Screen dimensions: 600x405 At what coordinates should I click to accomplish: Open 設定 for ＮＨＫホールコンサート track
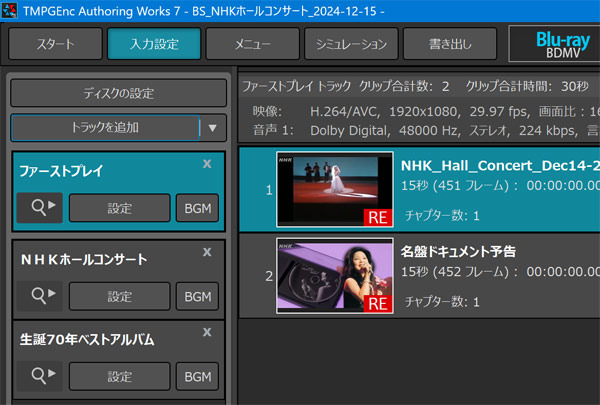120,296
